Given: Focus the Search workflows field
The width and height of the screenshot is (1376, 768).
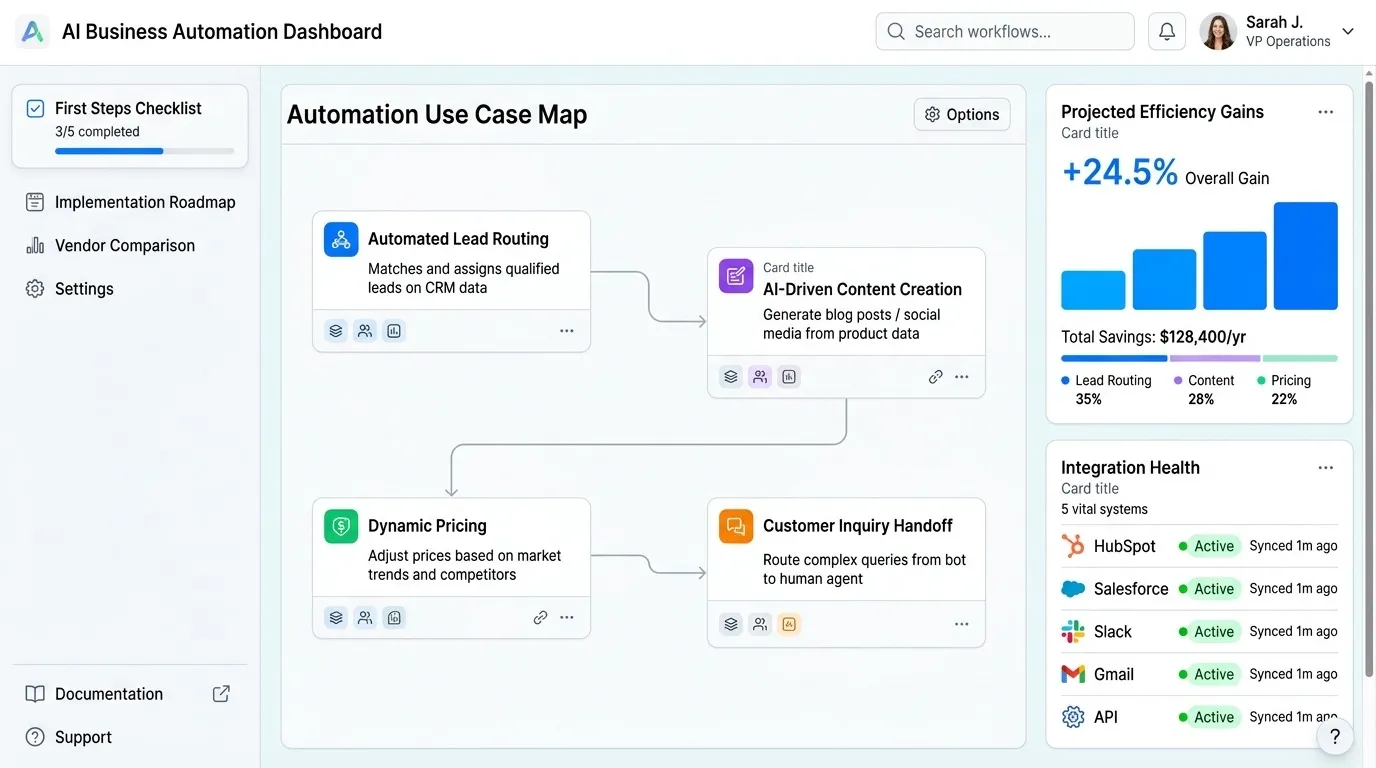Looking at the screenshot, I should click(x=1005, y=32).
